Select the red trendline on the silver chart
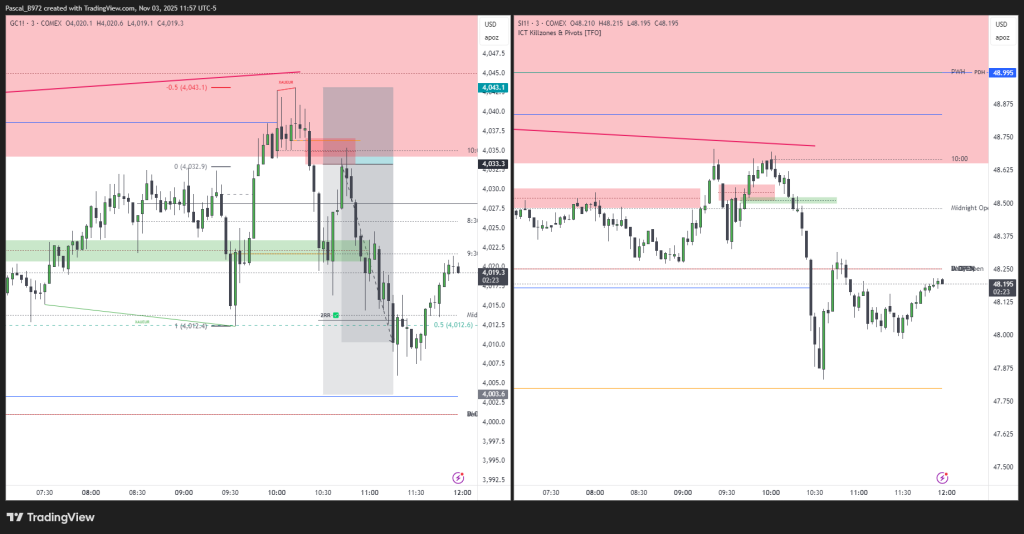The image size is (1024, 534). coord(660,137)
